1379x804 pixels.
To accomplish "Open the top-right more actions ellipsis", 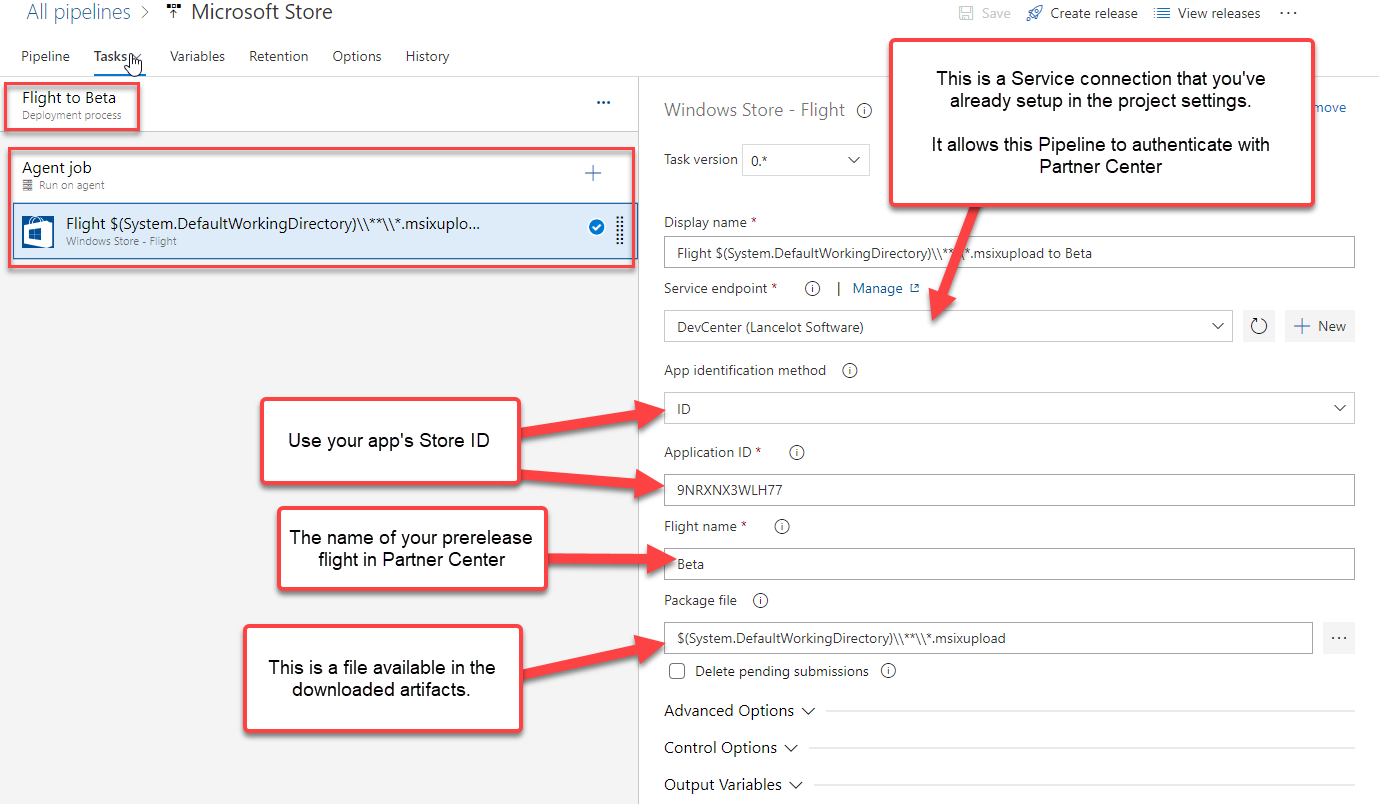I will (1288, 13).
